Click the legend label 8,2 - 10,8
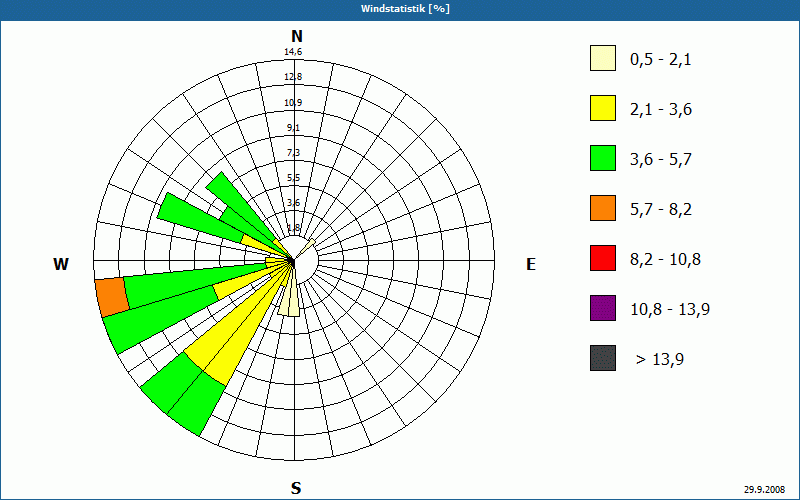Image resolution: width=800 pixels, height=500 pixels. coord(665,260)
